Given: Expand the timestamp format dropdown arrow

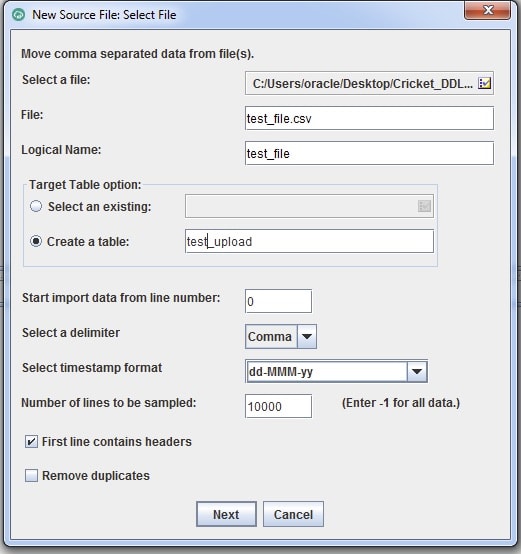Looking at the screenshot, I should pyautogui.click(x=417, y=371).
